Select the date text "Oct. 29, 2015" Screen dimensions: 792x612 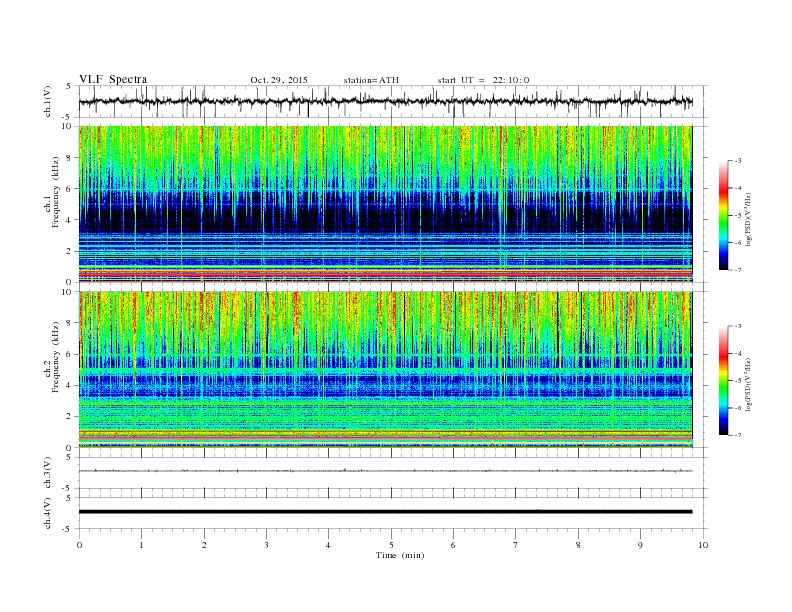pos(279,80)
